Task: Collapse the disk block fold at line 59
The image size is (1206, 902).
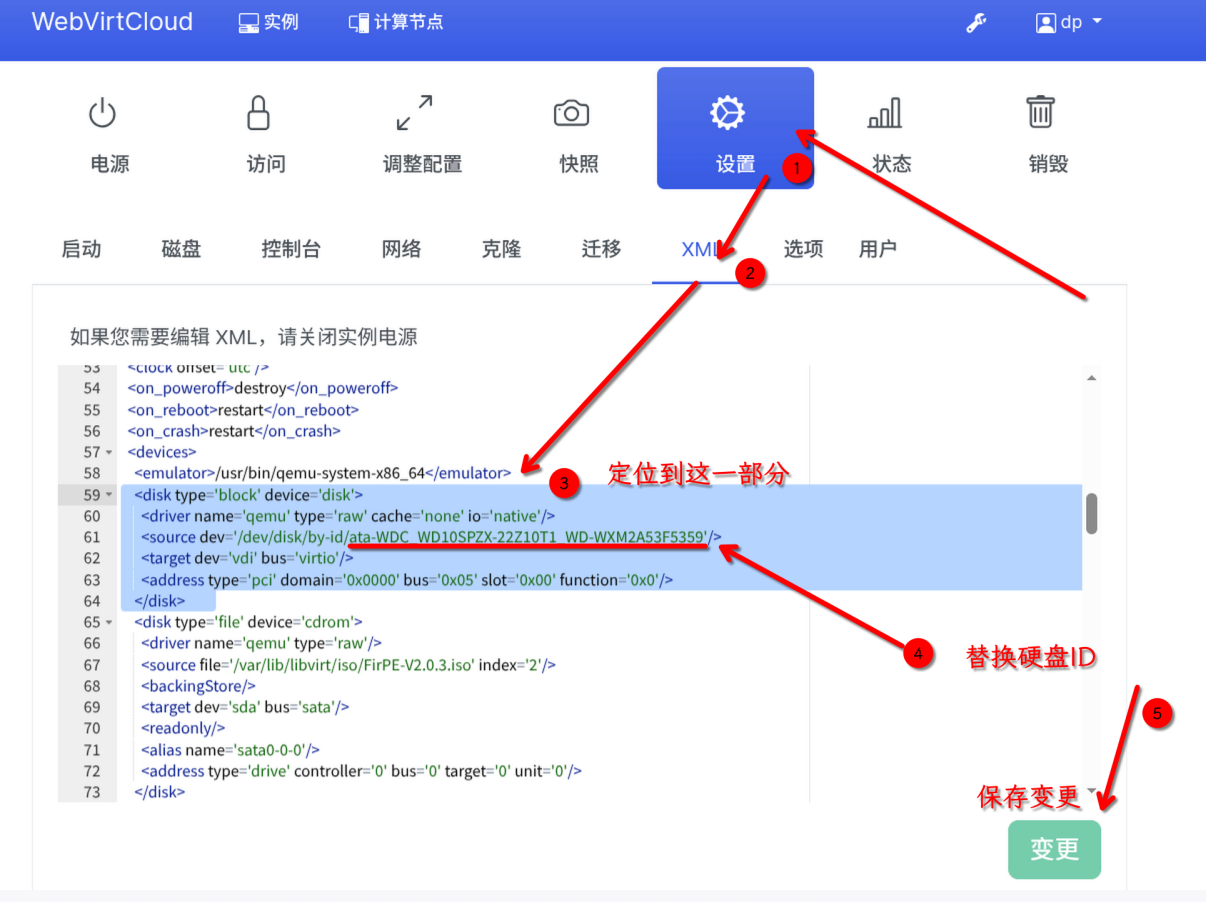Action: 109,495
